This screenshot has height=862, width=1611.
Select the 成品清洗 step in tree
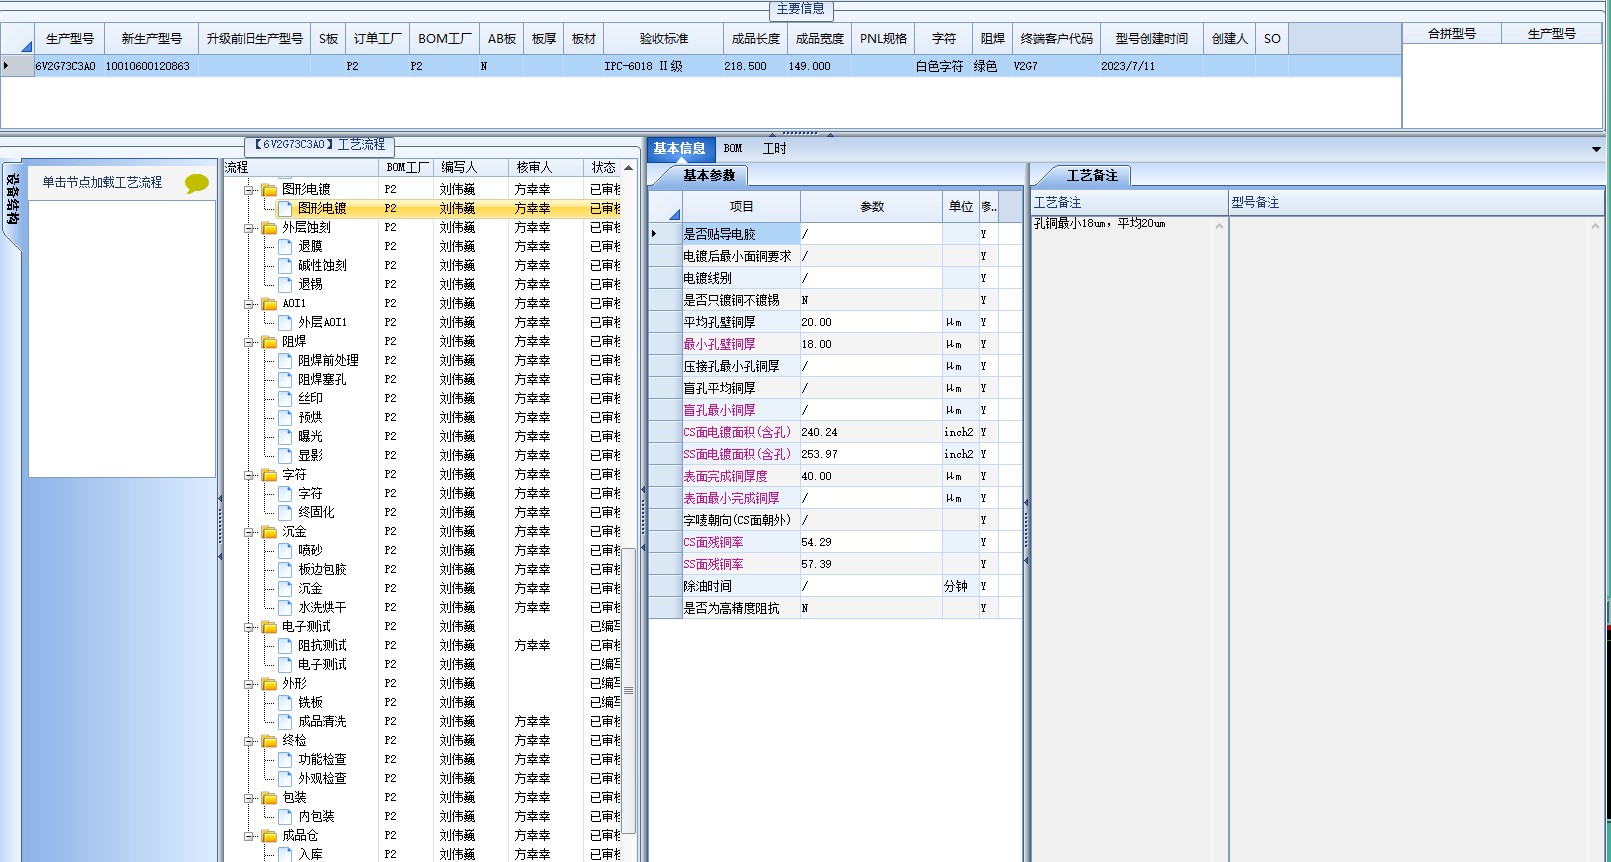(322, 721)
